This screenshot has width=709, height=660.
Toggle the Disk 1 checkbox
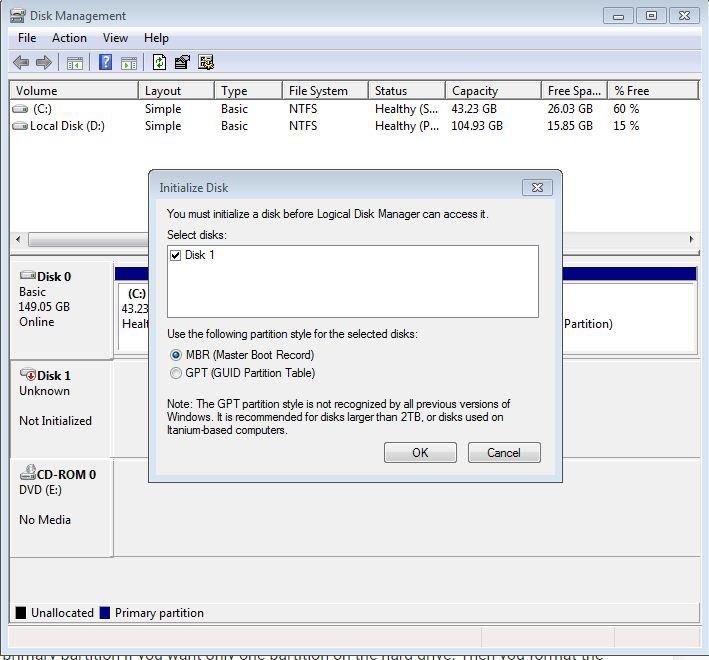click(x=176, y=255)
